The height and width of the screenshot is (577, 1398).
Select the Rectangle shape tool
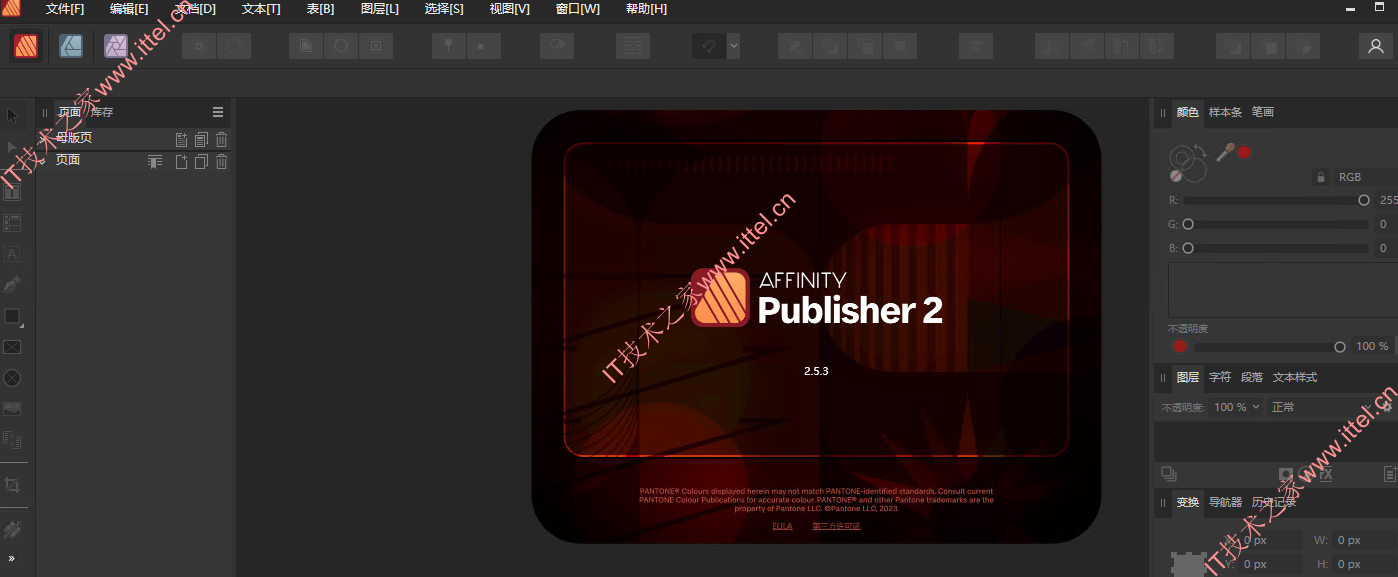pyautogui.click(x=13, y=316)
